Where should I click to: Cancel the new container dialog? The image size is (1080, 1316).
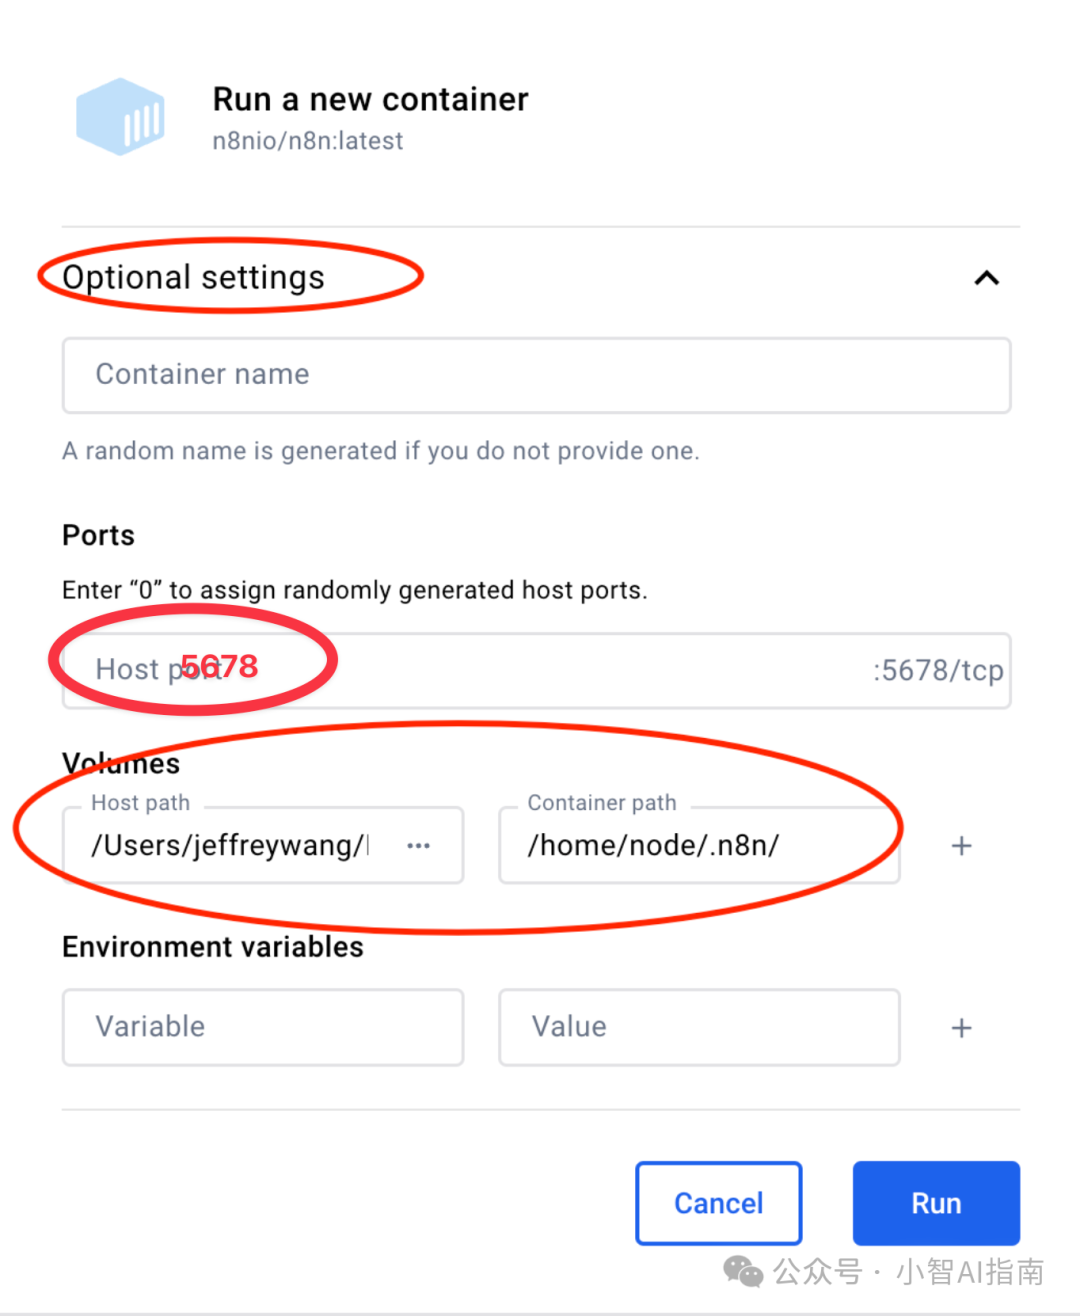719,1203
